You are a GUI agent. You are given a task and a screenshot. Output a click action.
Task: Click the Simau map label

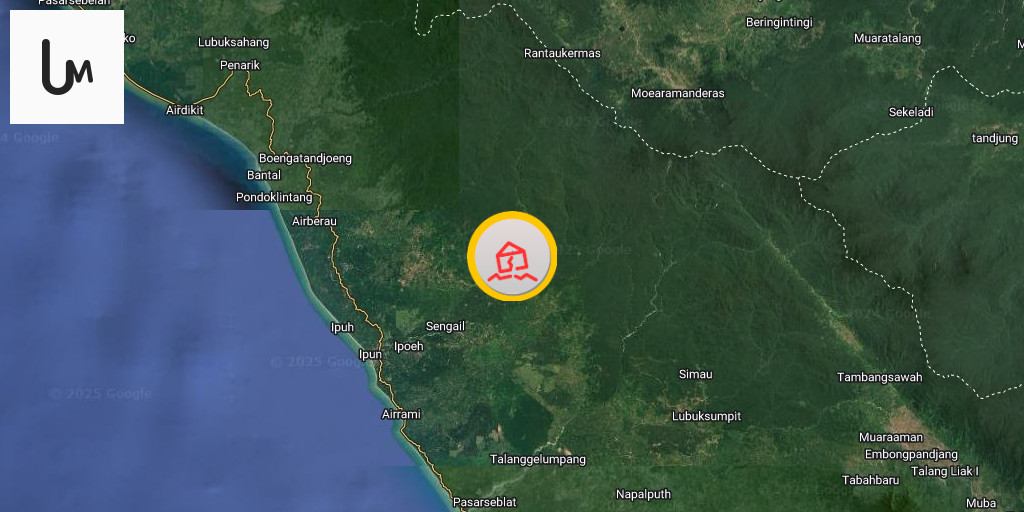point(696,375)
